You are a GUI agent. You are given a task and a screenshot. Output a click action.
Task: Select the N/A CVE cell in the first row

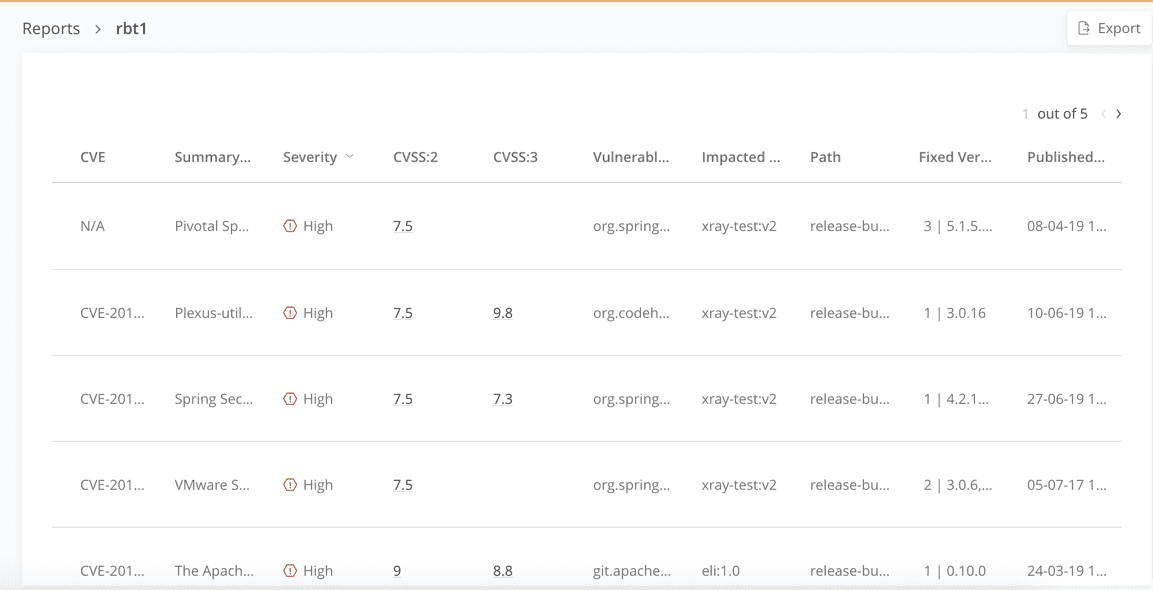[92, 225]
